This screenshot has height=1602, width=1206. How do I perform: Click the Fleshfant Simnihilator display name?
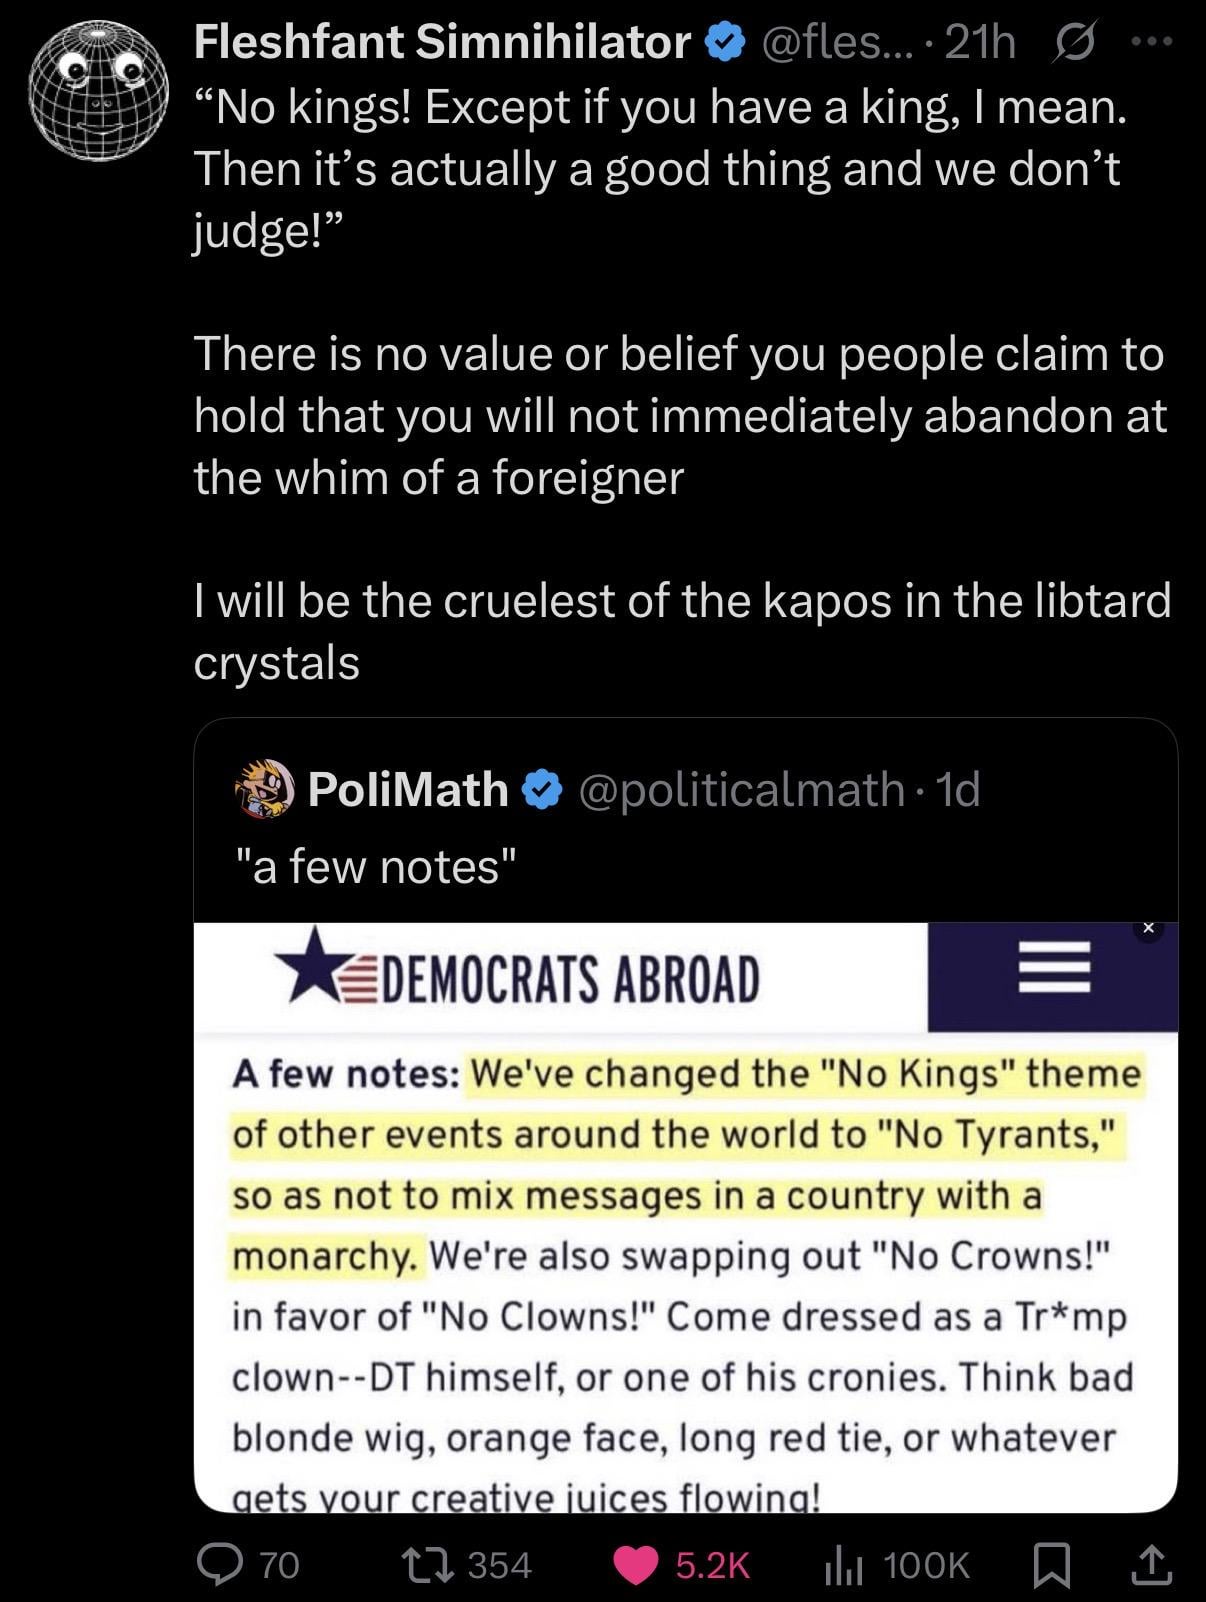coord(441,43)
